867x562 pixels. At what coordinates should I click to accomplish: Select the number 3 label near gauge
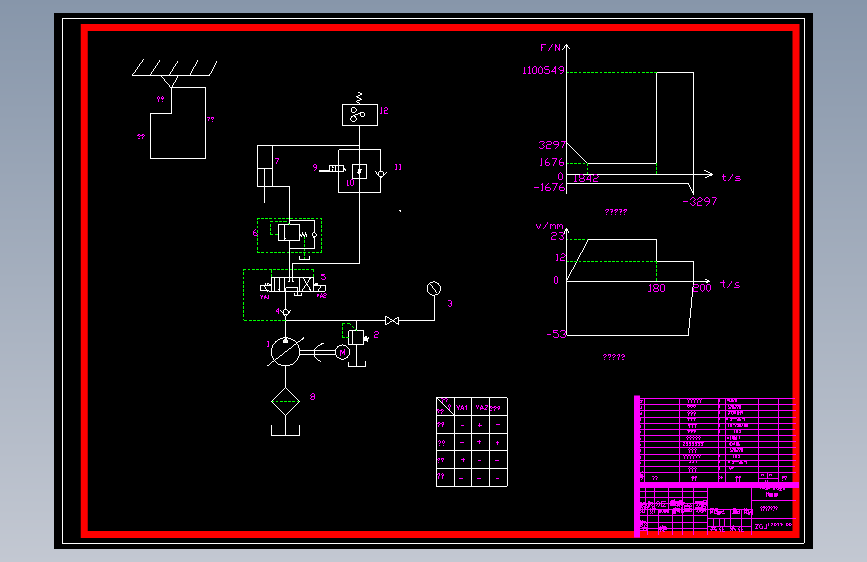click(450, 304)
